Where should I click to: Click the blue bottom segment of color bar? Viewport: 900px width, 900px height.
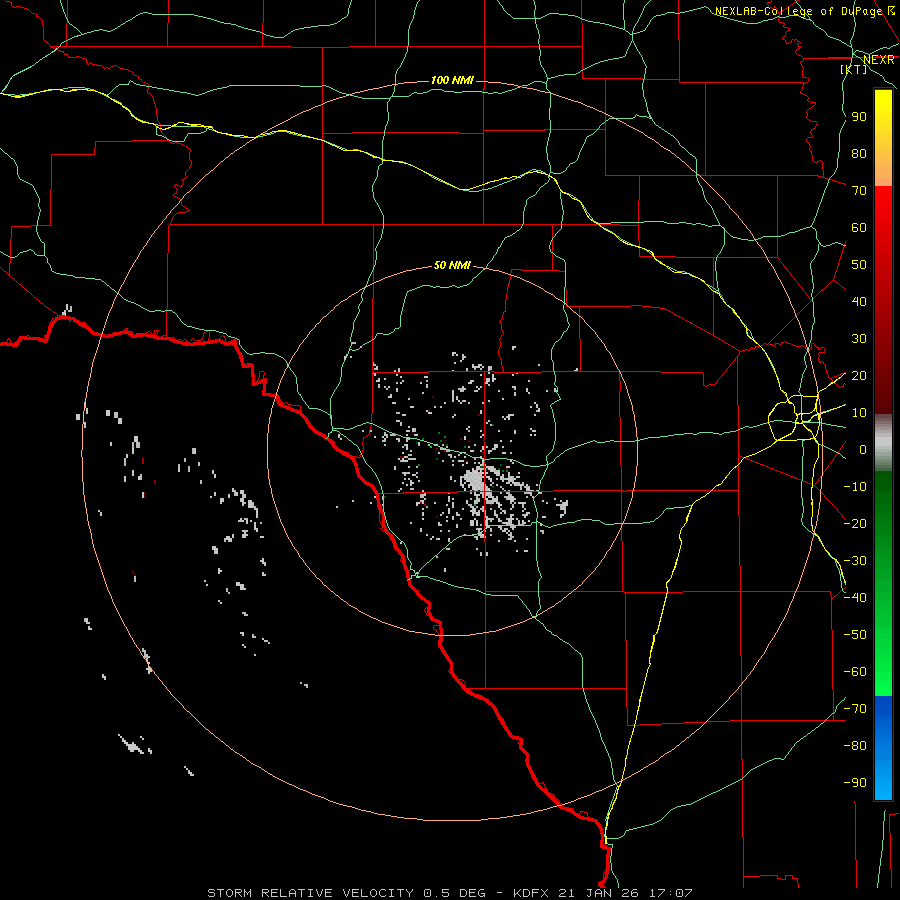coord(883,748)
